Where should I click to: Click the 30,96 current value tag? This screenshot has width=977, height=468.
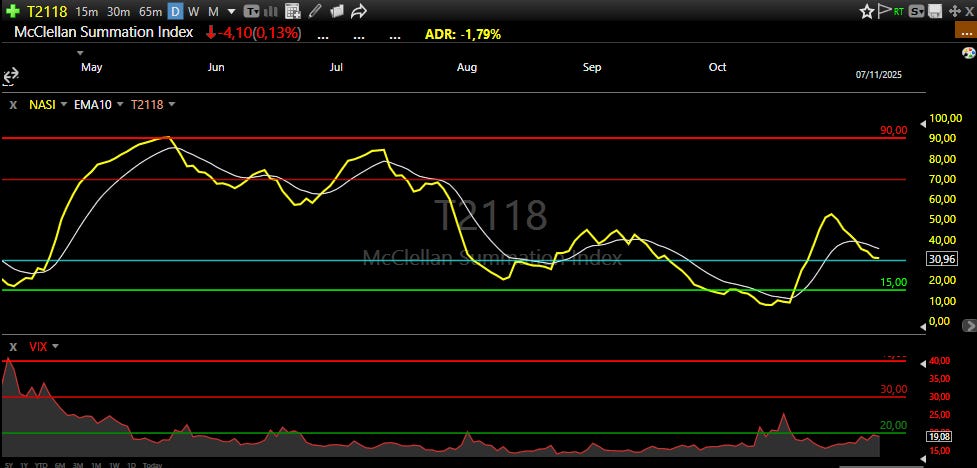(x=940, y=260)
